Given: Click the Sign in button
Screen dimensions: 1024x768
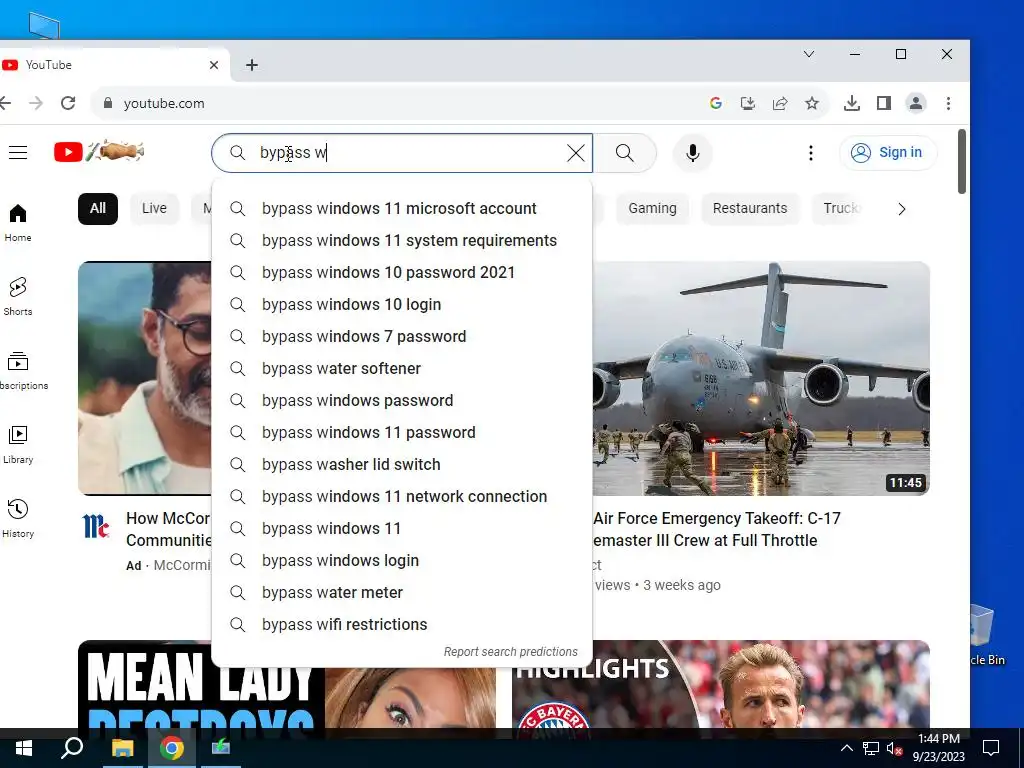Looking at the screenshot, I should (888, 153).
